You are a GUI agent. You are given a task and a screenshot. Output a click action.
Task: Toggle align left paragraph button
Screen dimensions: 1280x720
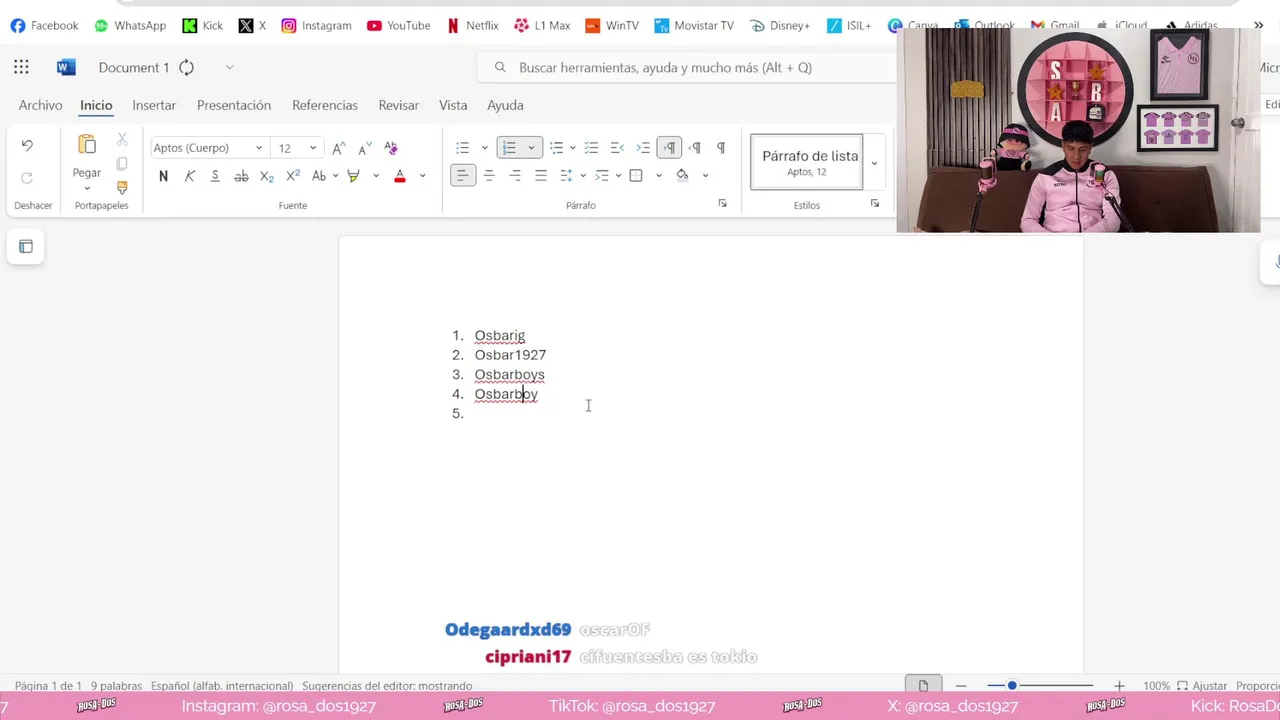click(462, 176)
